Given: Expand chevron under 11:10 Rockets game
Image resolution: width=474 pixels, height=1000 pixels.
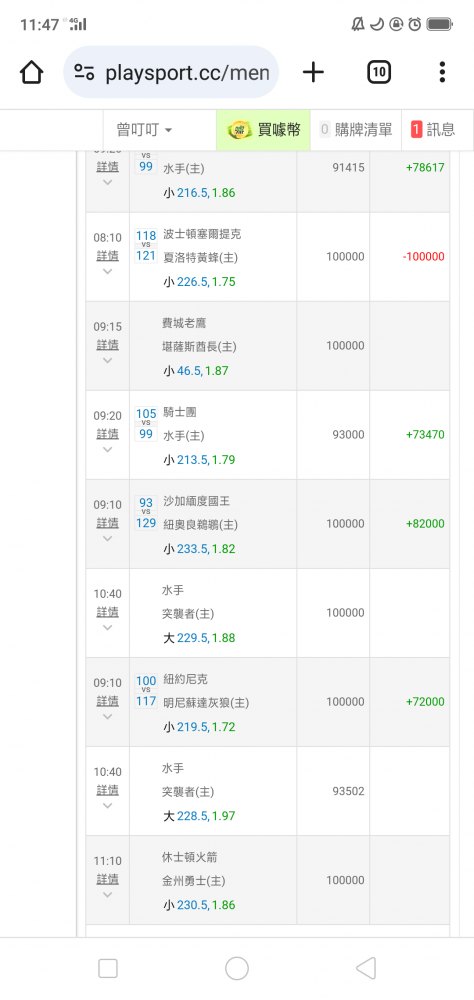Looking at the screenshot, I should coord(107,895).
